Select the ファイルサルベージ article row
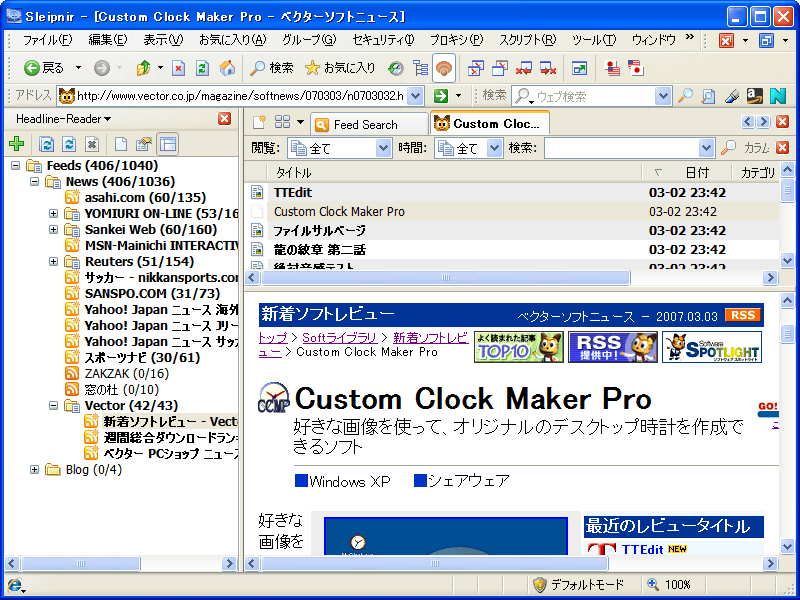 (x=512, y=231)
